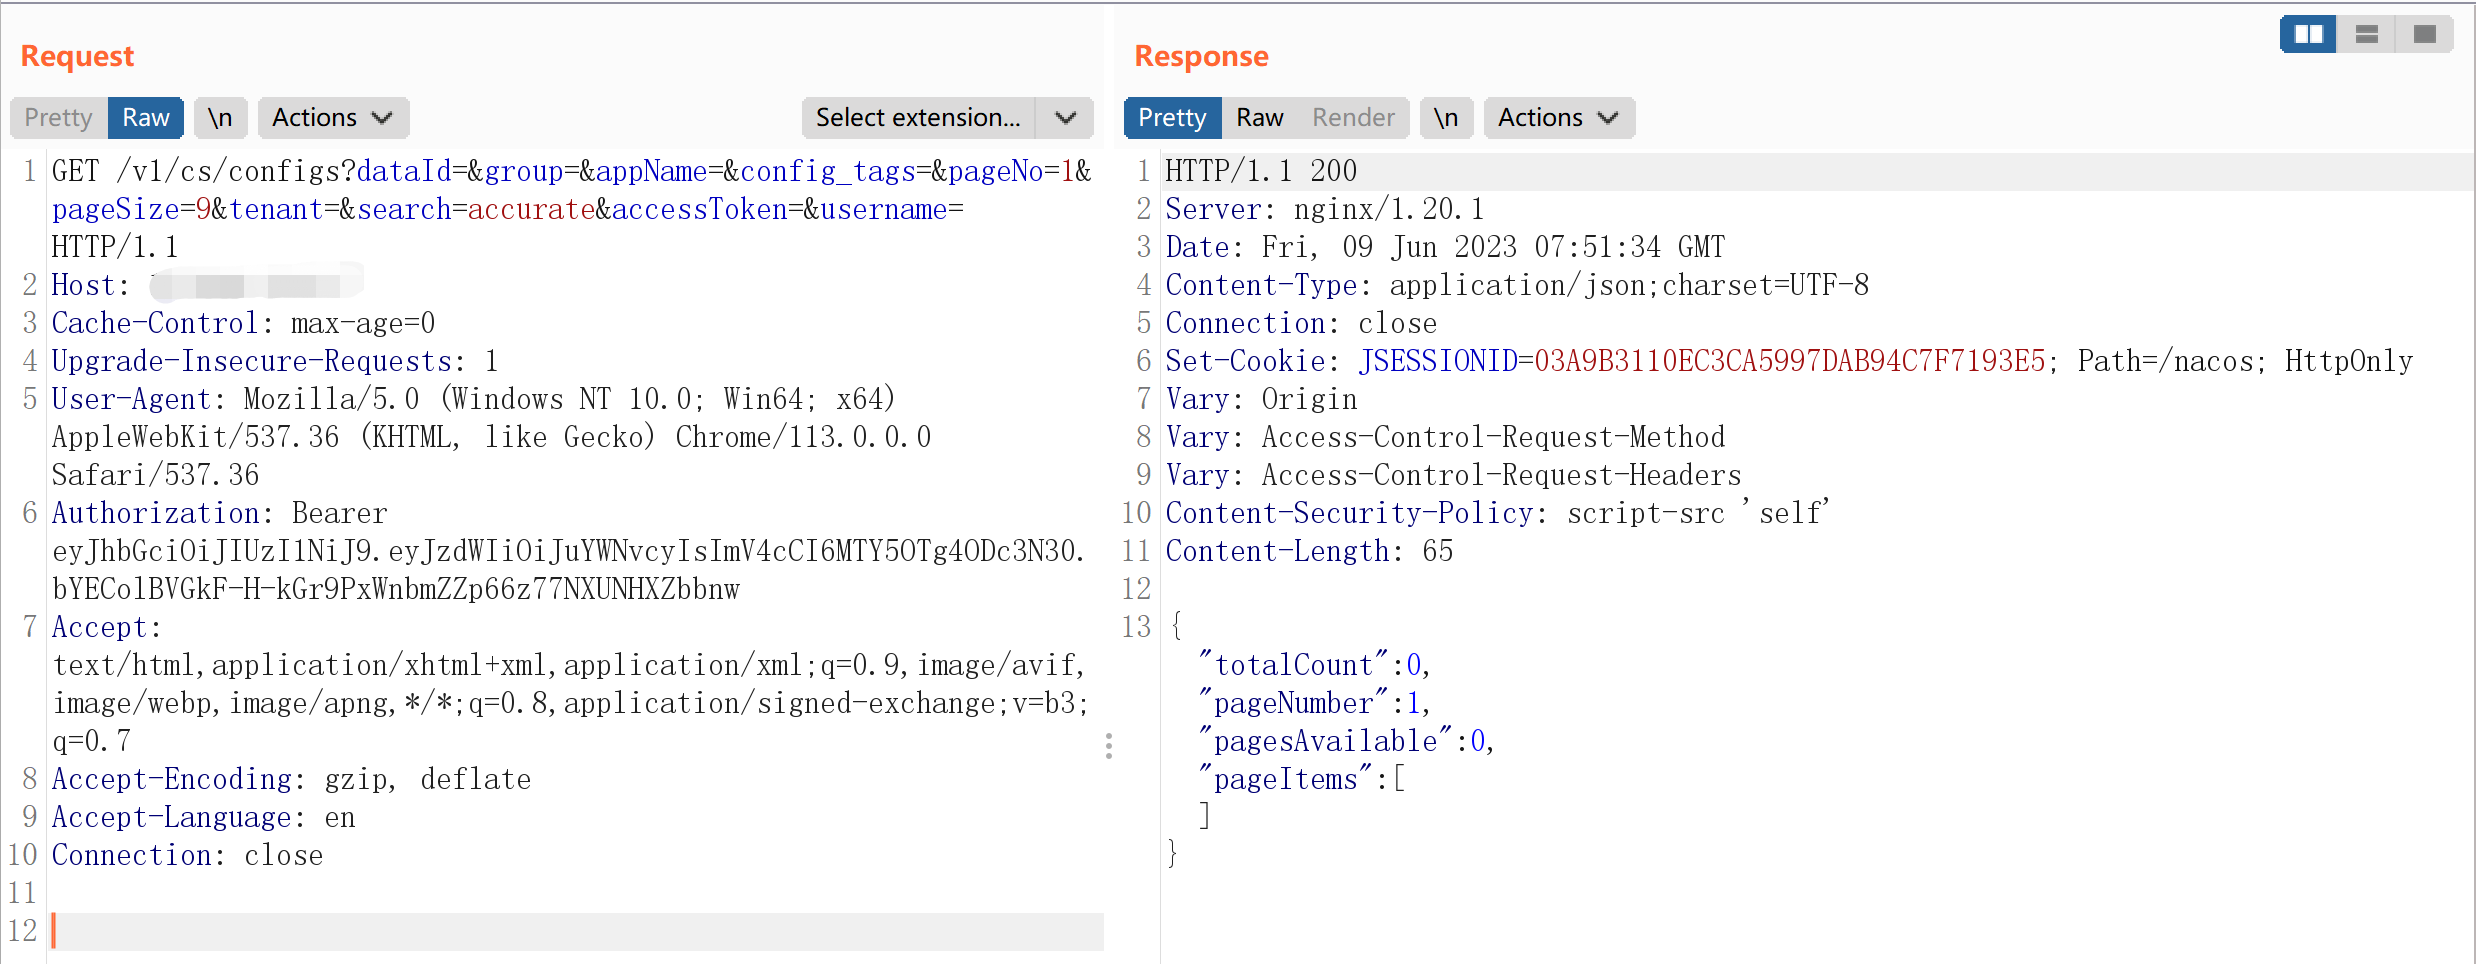Show the Raw tab in Response pane

(x=1259, y=118)
